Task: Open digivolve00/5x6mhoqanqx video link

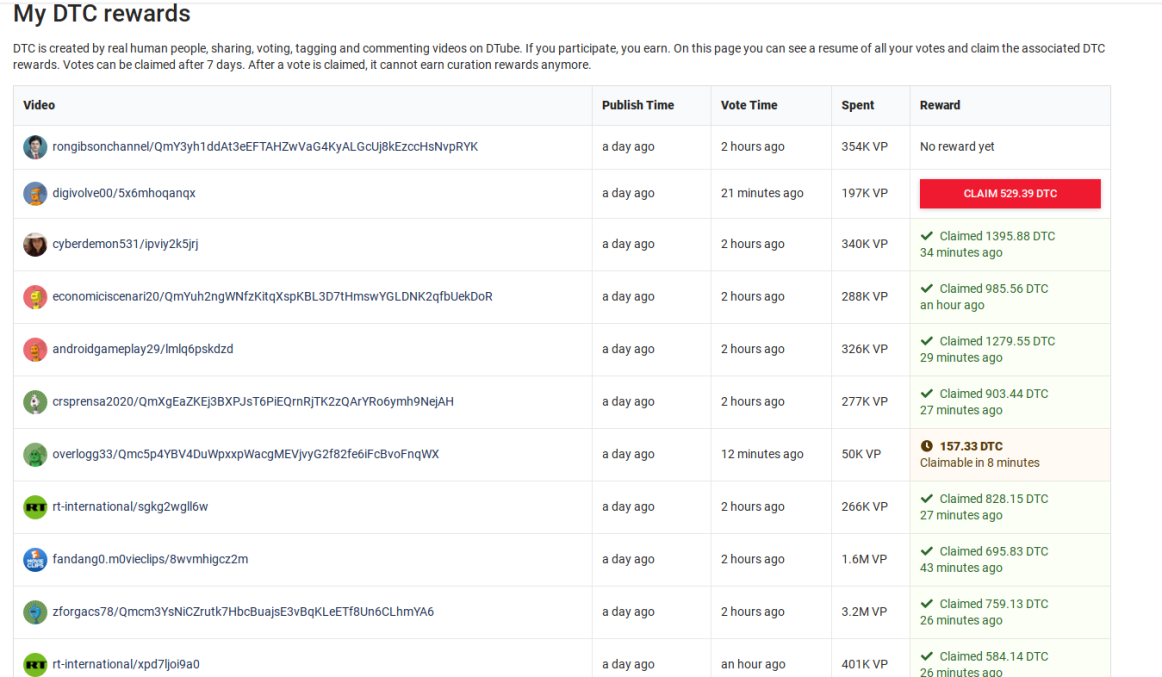Action: 124,194
